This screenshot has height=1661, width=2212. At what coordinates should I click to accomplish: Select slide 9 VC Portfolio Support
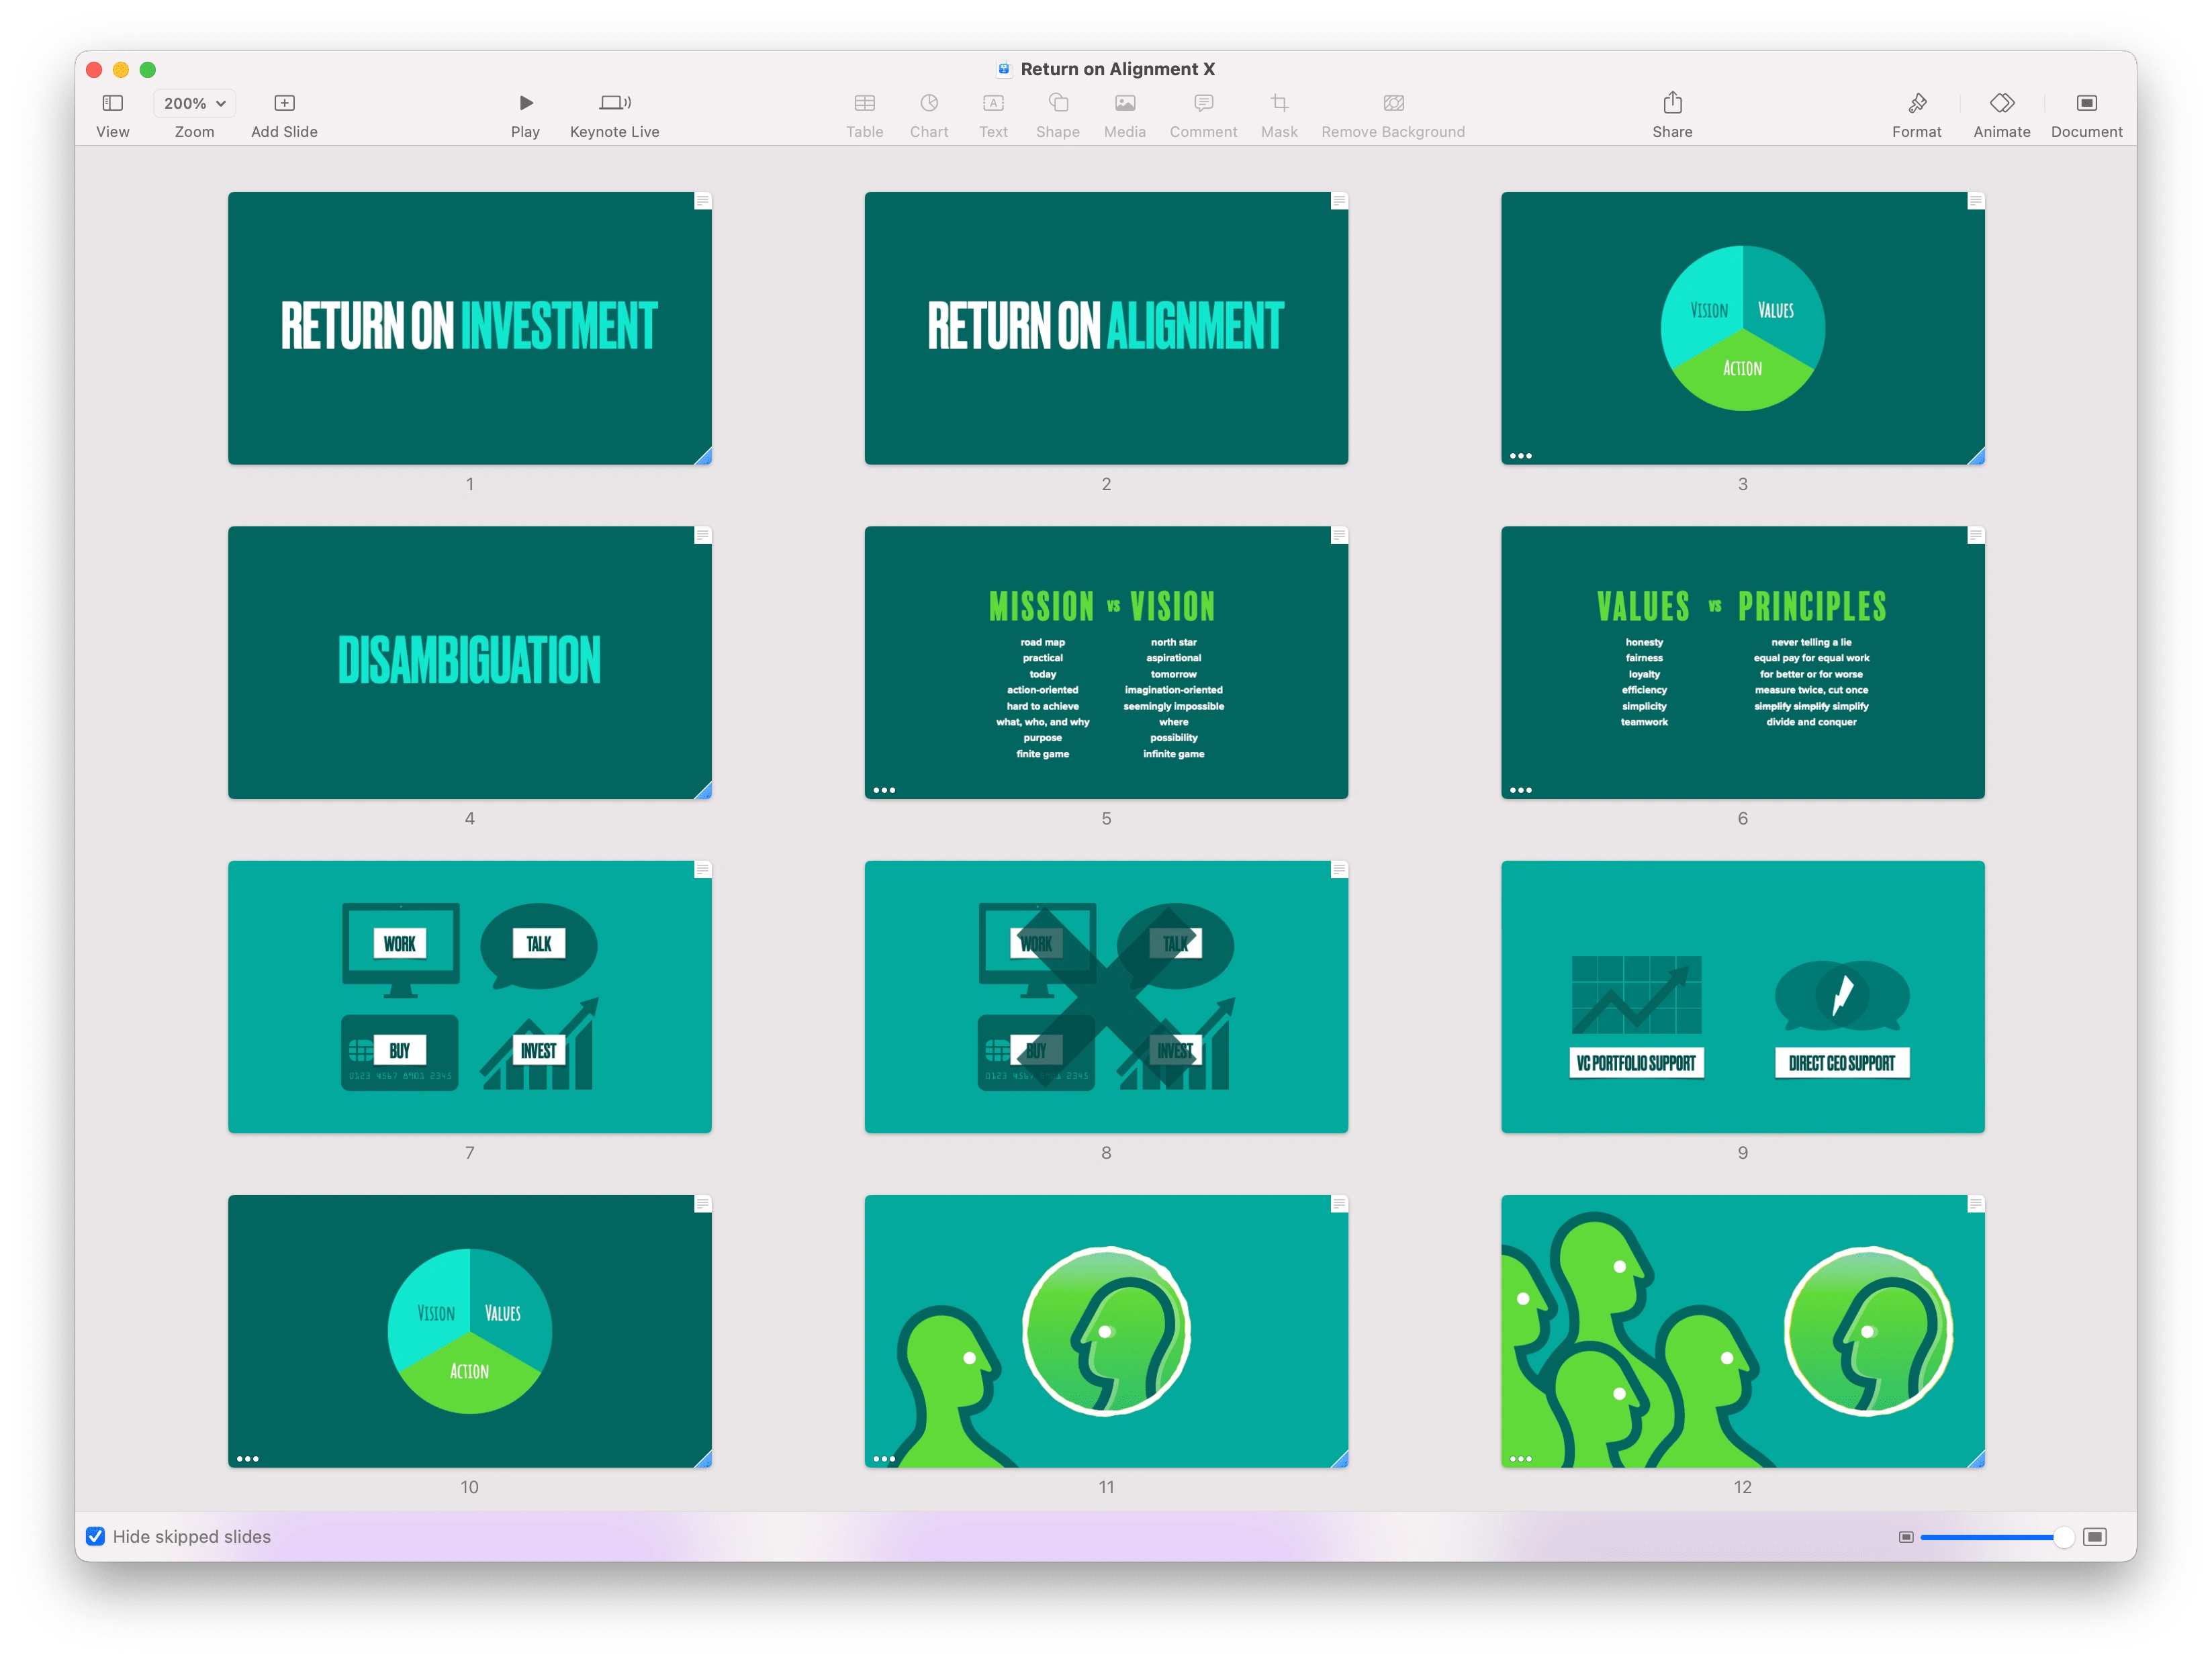point(1742,997)
